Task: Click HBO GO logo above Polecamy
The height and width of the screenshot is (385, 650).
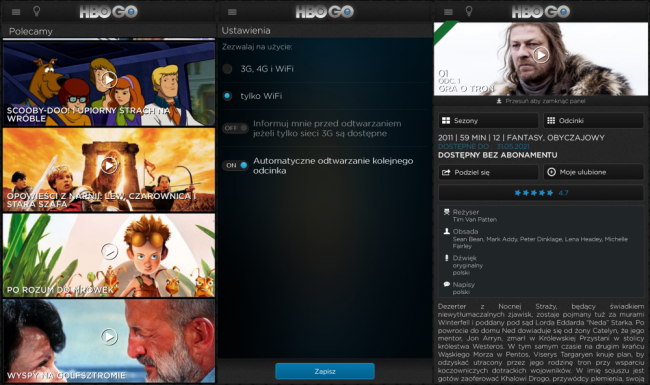Action: pyautogui.click(x=109, y=12)
